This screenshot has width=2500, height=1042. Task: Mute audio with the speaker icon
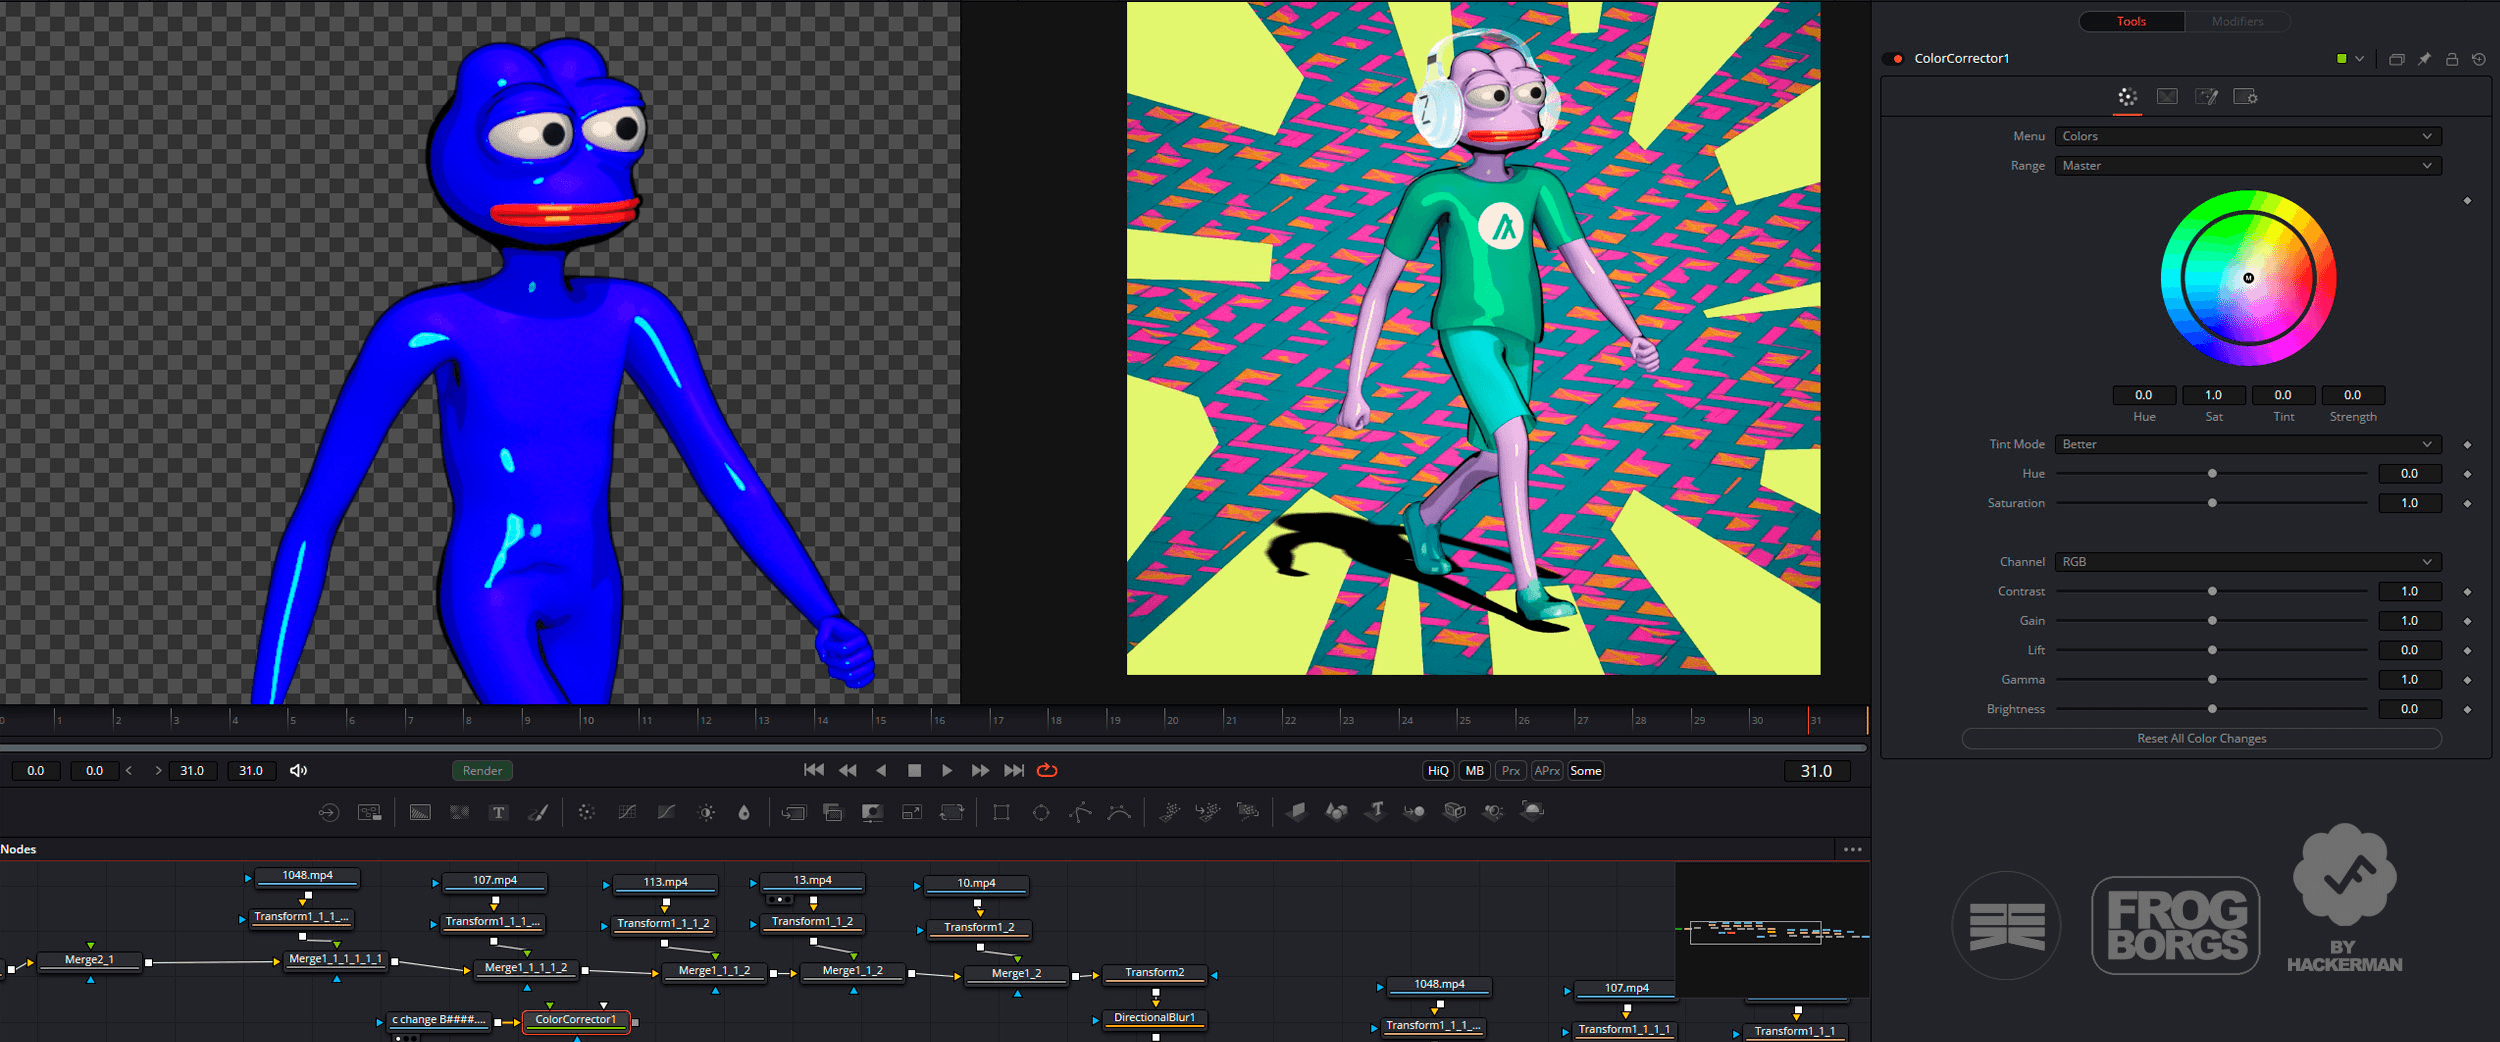click(298, 770)
